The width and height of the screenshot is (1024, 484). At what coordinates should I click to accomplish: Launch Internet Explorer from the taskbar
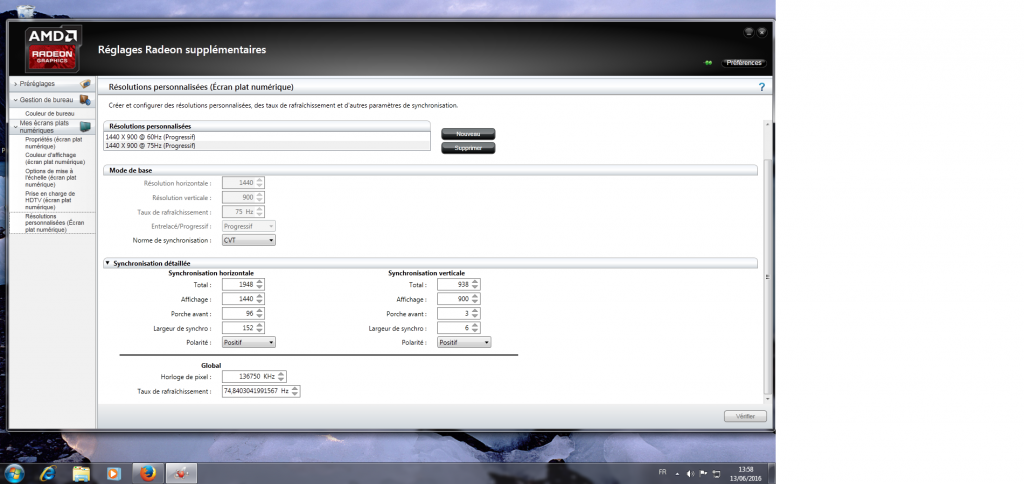coord(48,473)
